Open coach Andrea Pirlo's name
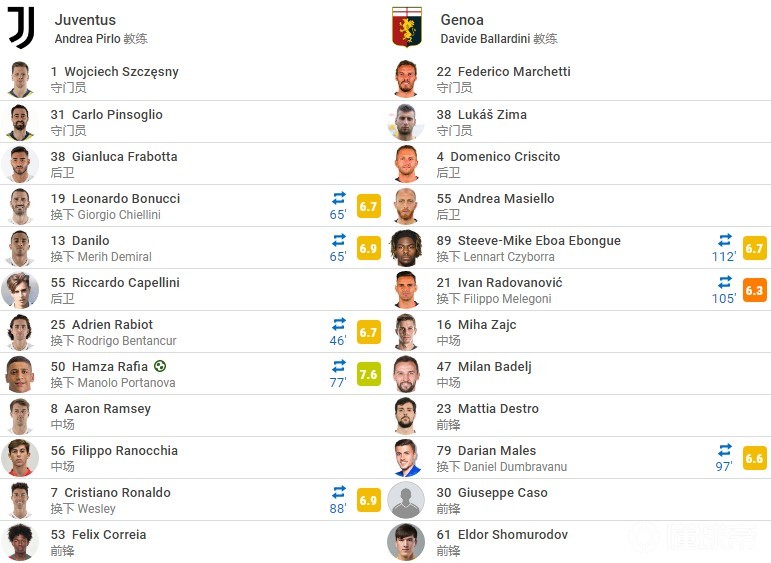This screenshot has height=563, width=771. click(88, 39)
